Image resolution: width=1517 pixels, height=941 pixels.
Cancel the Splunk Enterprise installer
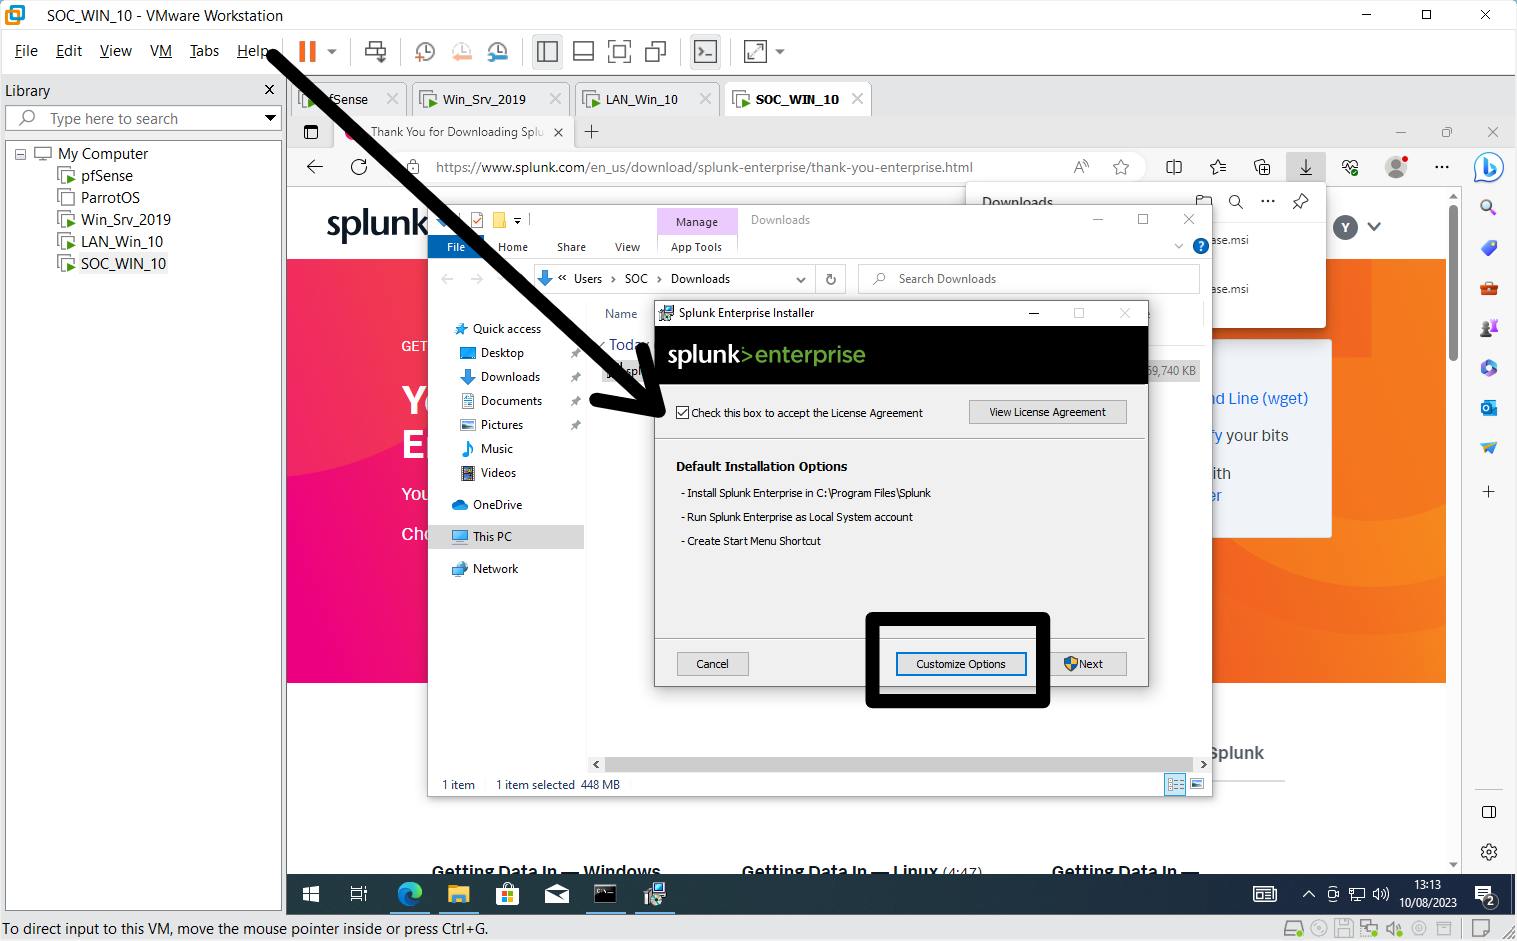pyautogui.click(x=712, y=664)
